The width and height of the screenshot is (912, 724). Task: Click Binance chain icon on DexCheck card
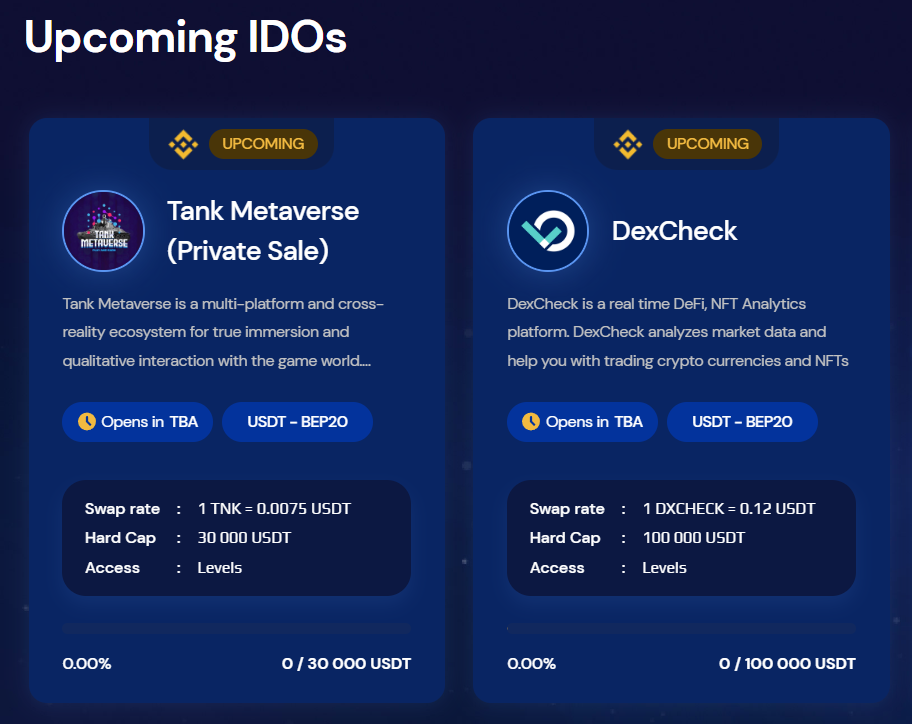[627, 145]
